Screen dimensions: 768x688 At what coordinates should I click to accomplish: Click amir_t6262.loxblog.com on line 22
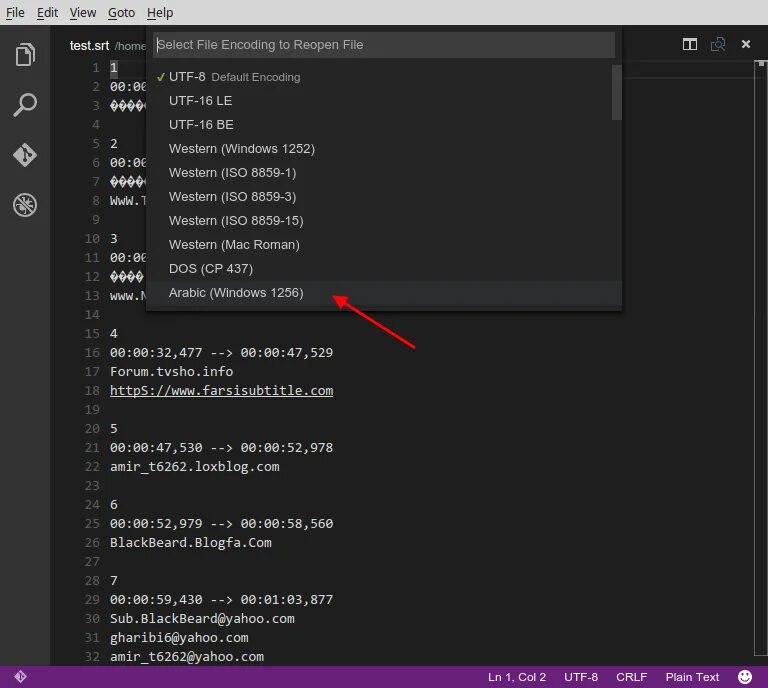[194, 466]
